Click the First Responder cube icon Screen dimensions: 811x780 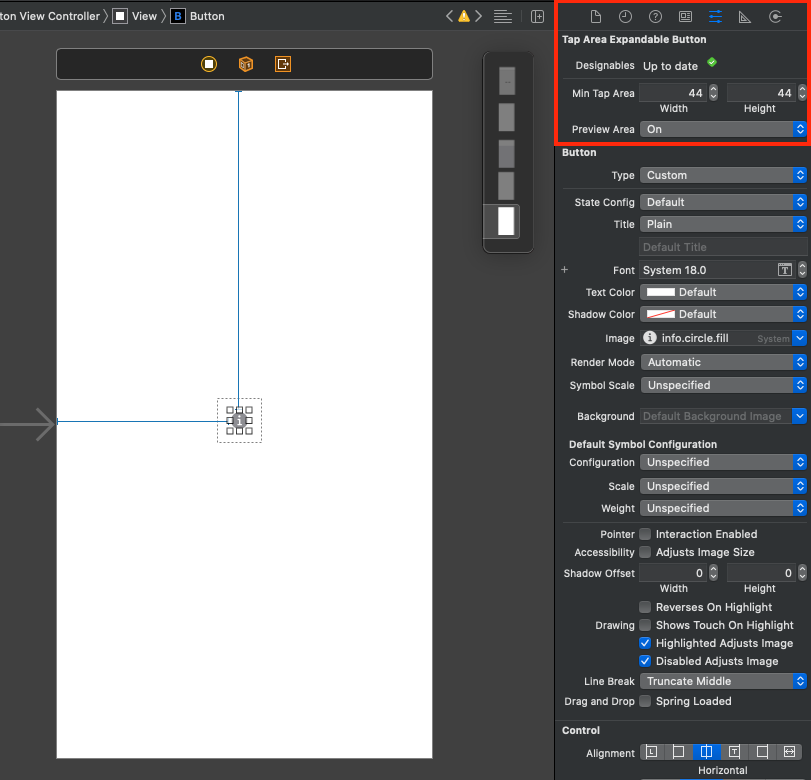point(246,64)
